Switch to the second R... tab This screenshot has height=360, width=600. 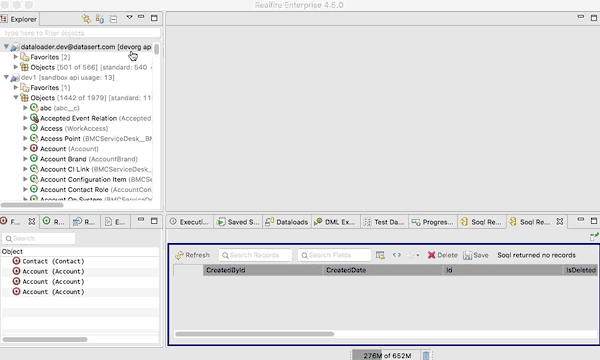85,222
